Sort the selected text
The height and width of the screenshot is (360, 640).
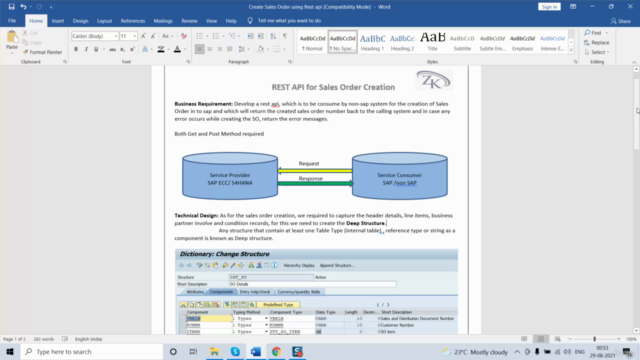273,36
